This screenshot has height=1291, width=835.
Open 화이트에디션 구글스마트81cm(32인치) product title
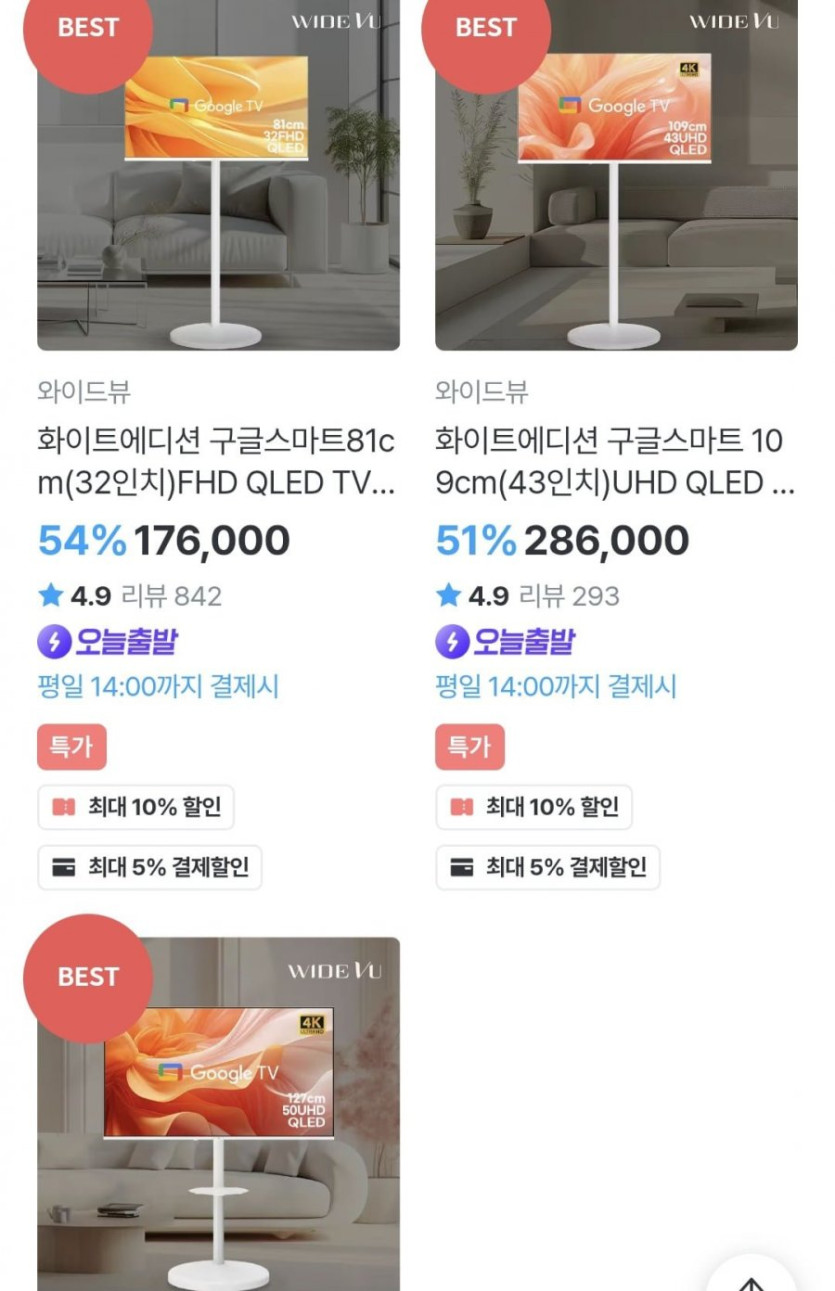pos(216,462)
